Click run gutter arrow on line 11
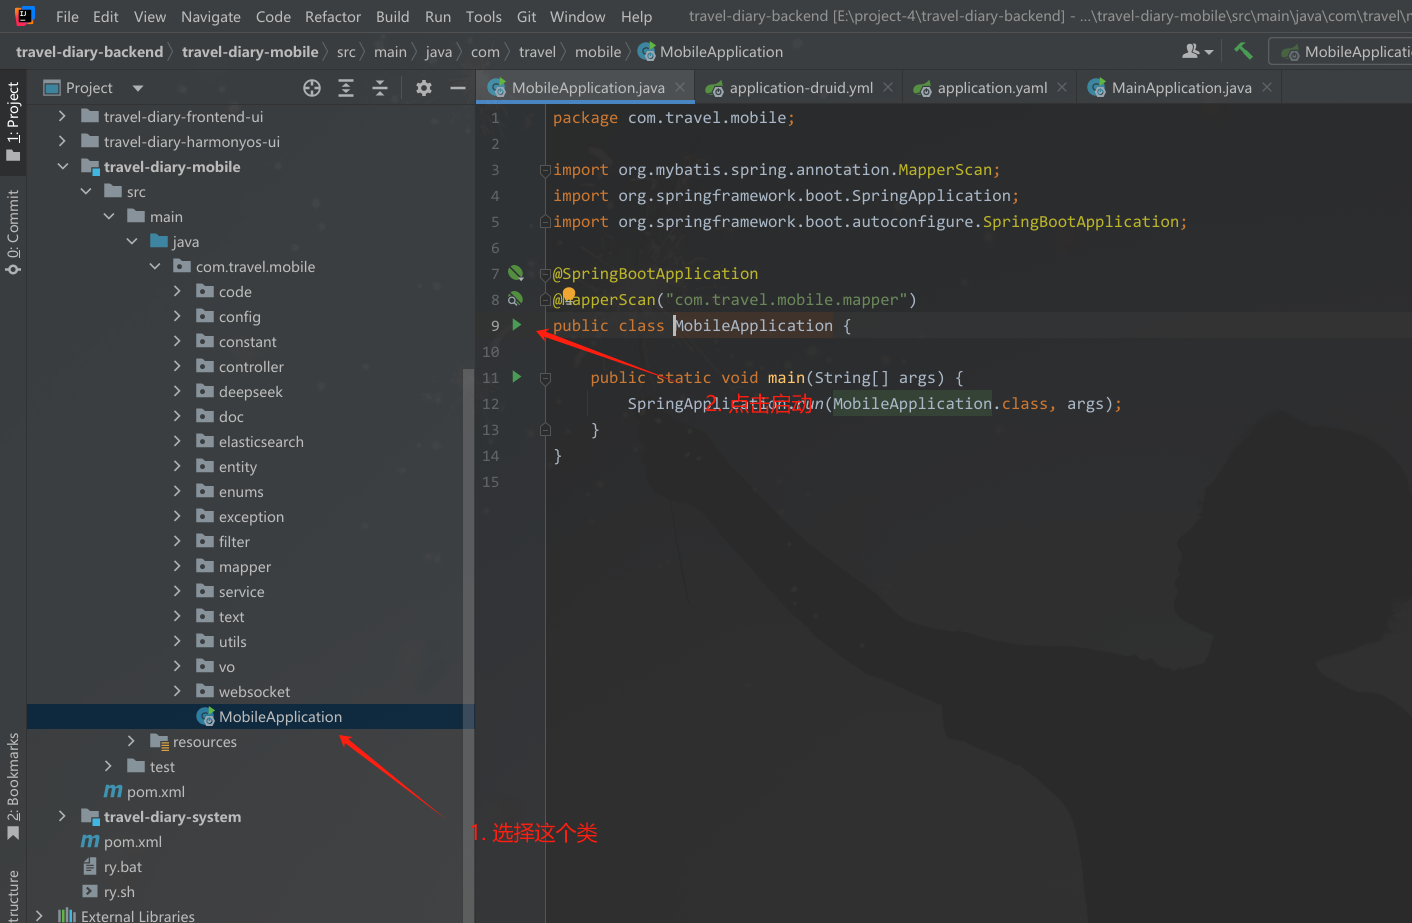Screen dimensions: 1412x923 pos(517,376)
